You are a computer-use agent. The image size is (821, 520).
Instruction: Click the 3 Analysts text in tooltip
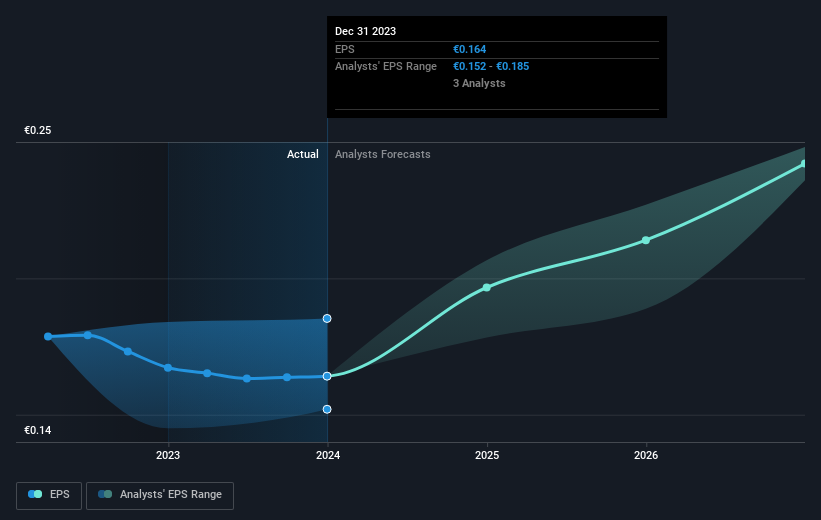coord(479,83)
